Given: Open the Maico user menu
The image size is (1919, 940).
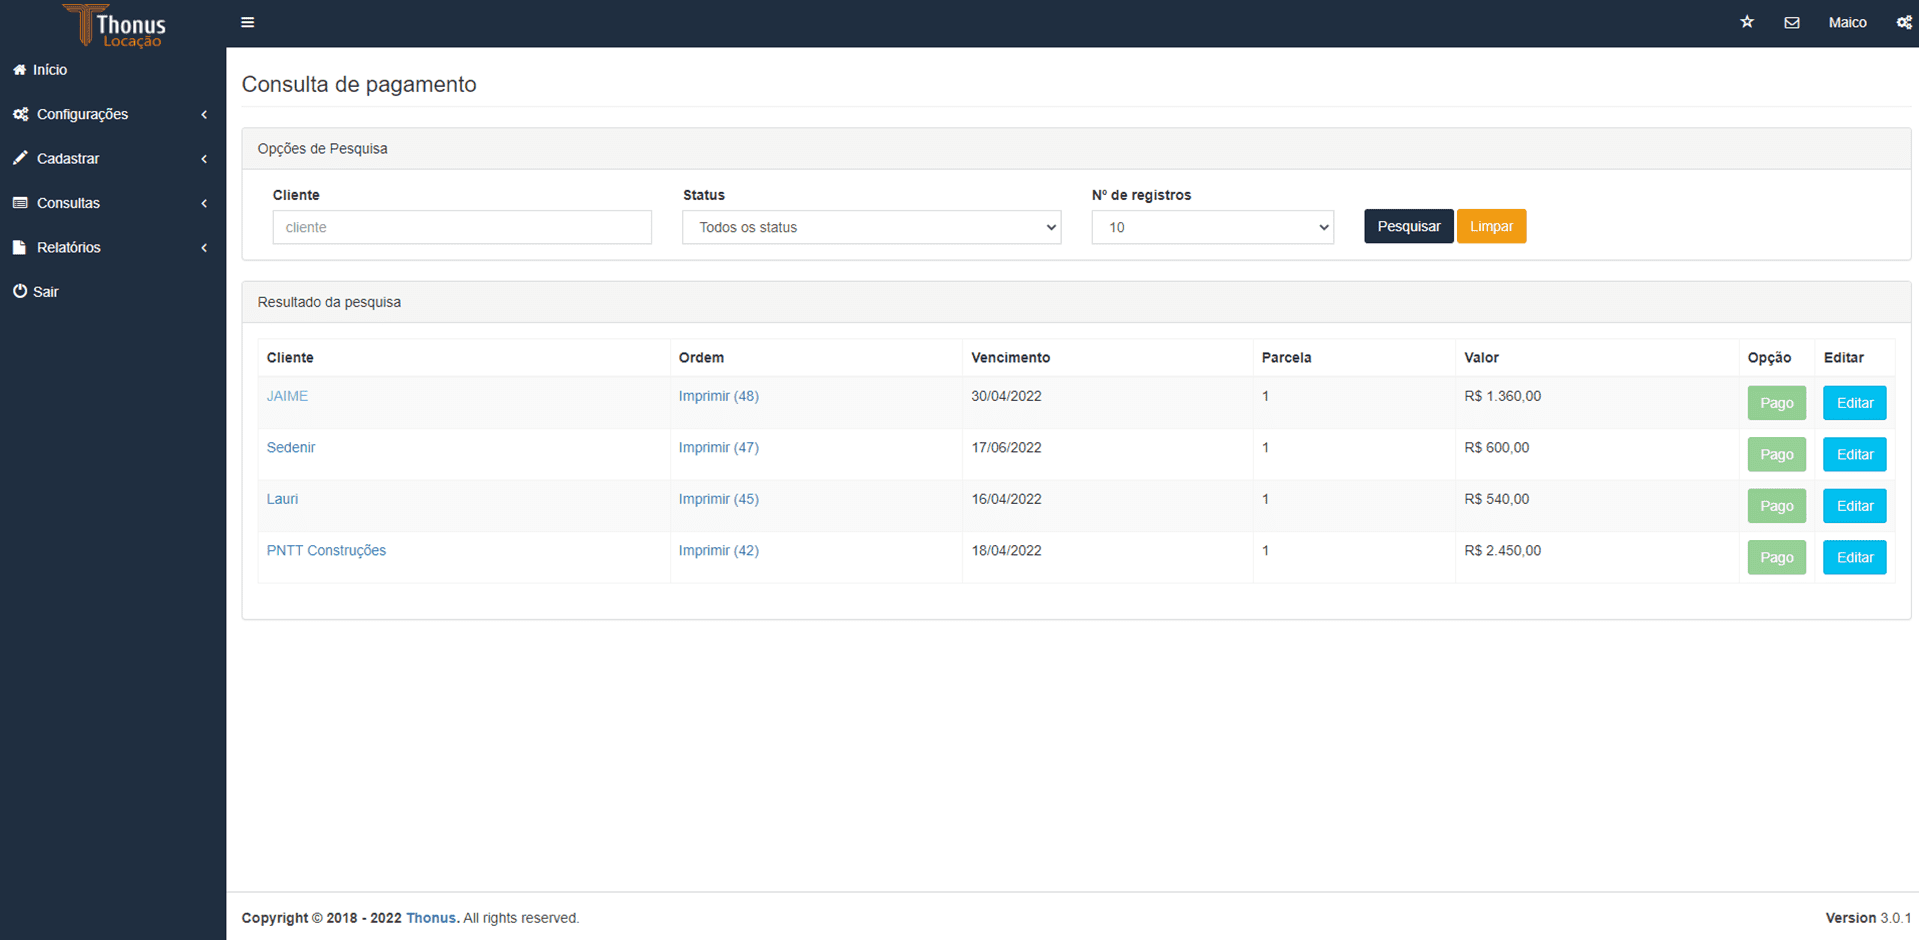Looking at the screenshot, I should (1847, 22).
